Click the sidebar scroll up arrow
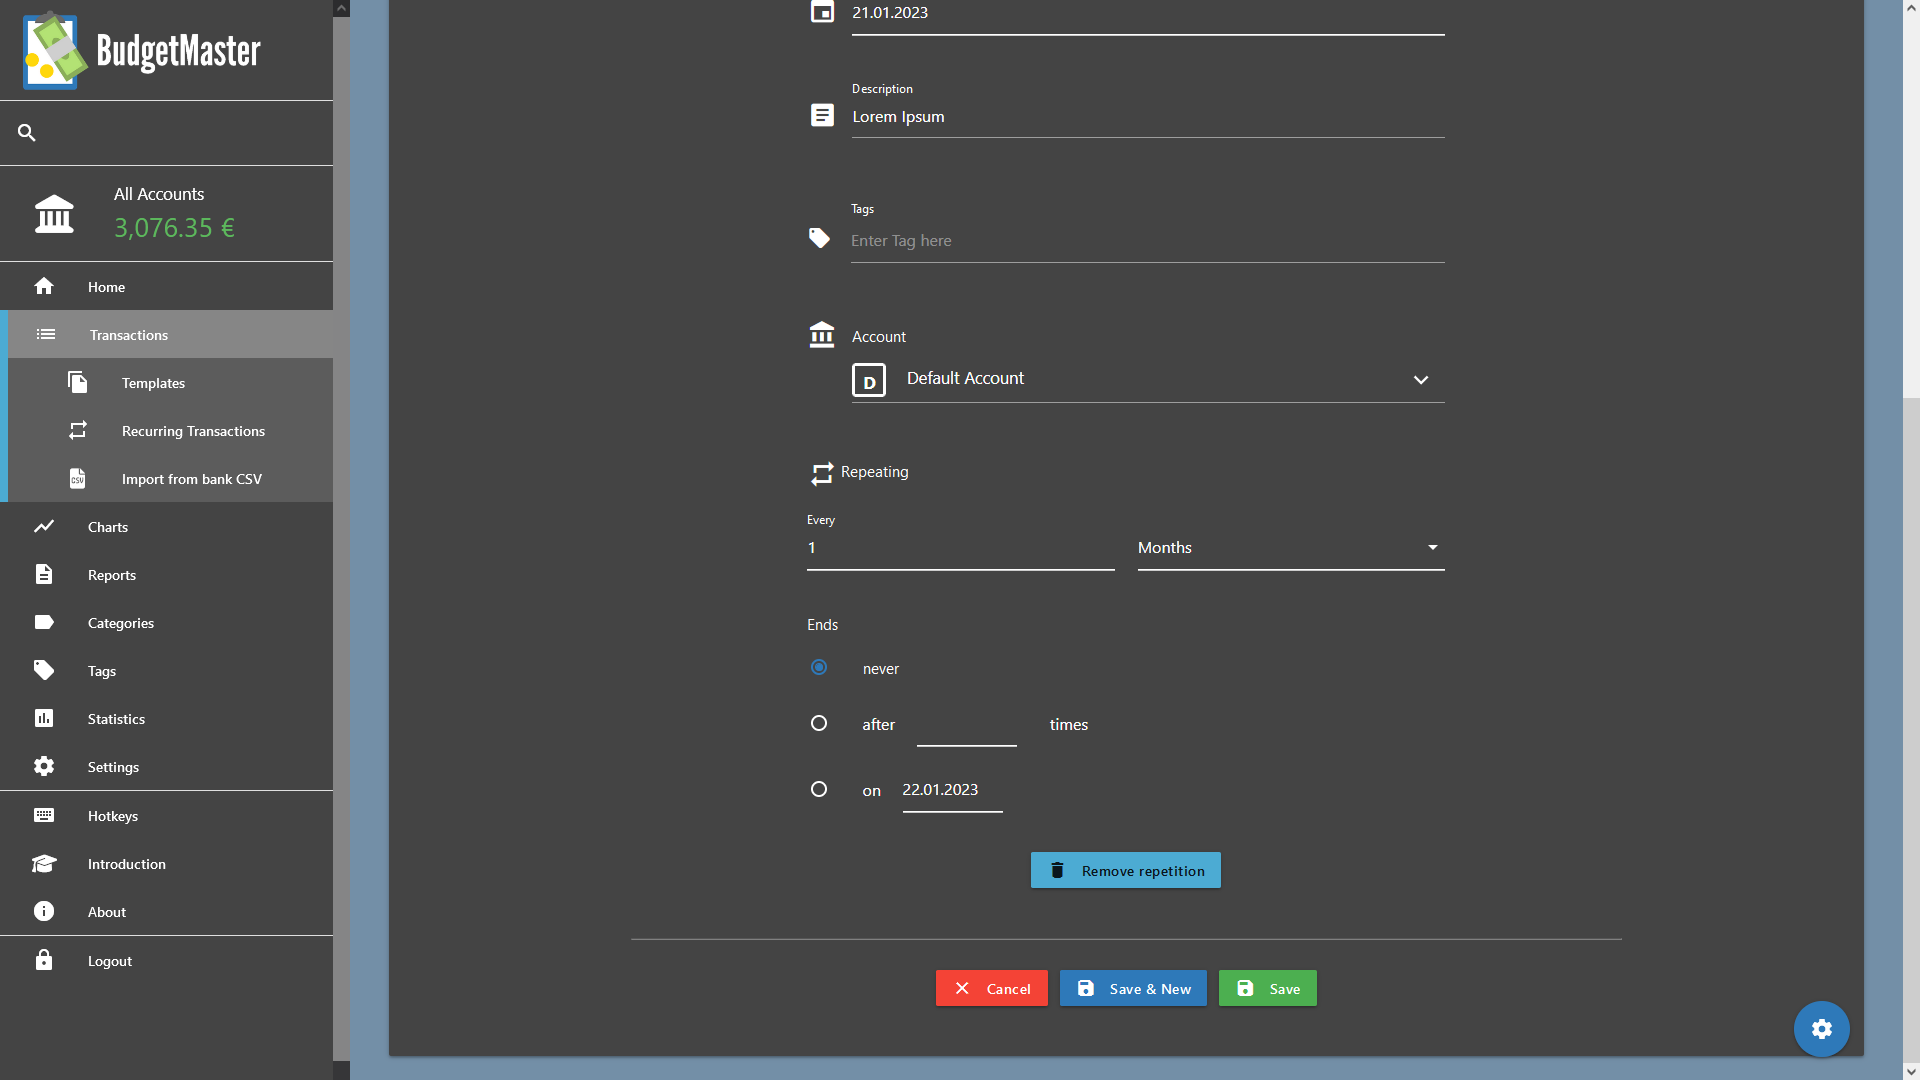Viewport: 1920px width, 1080px height. tap(341, 8)
